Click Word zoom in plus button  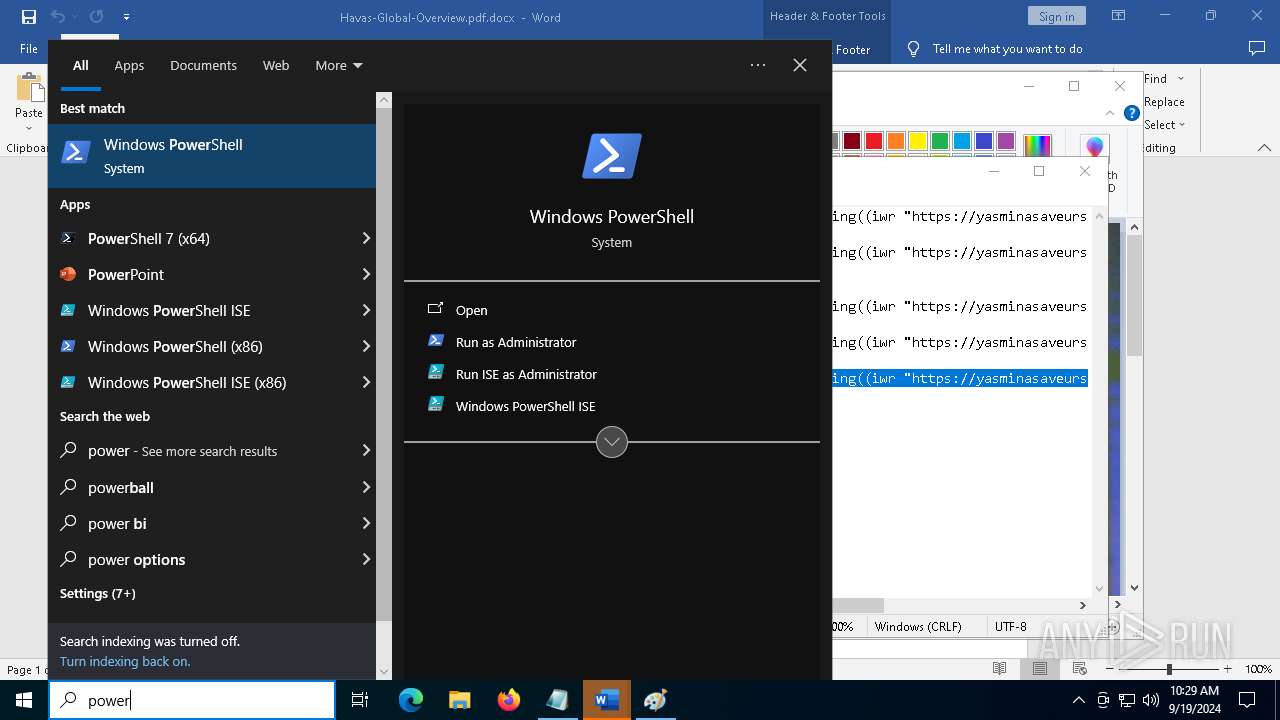[x=1228, y=669]
